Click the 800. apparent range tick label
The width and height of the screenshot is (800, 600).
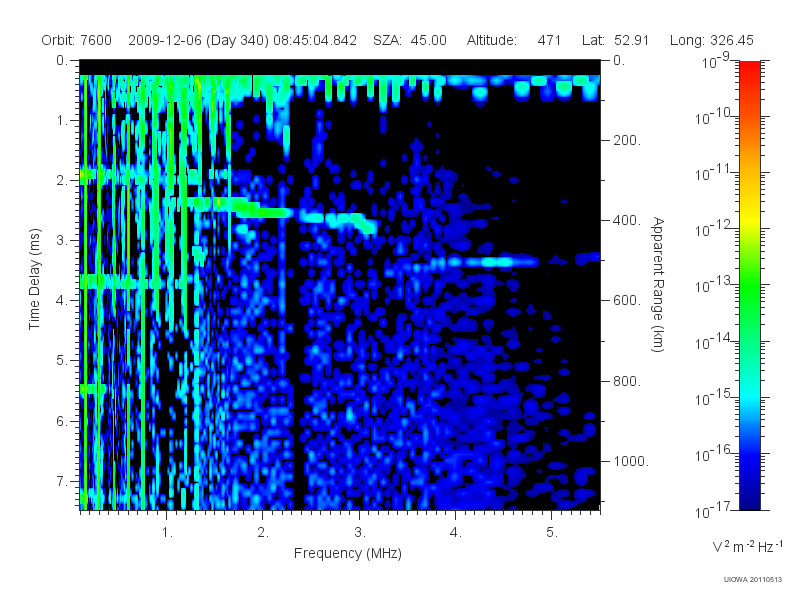627,381
